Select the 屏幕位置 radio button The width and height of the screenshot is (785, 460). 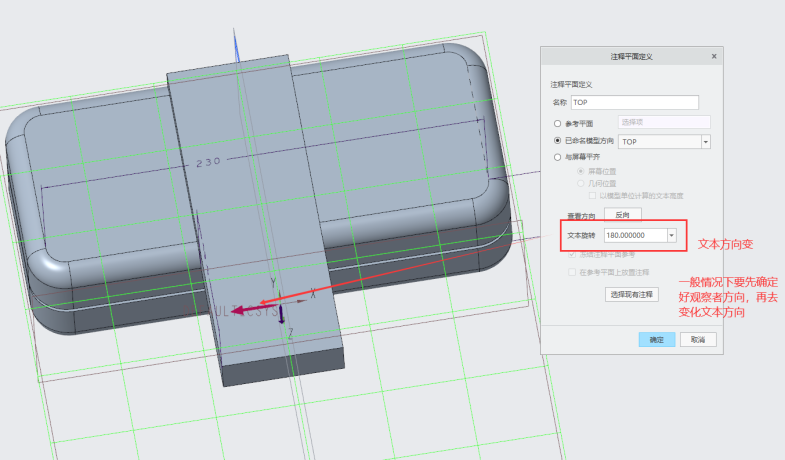pos(581,172)
